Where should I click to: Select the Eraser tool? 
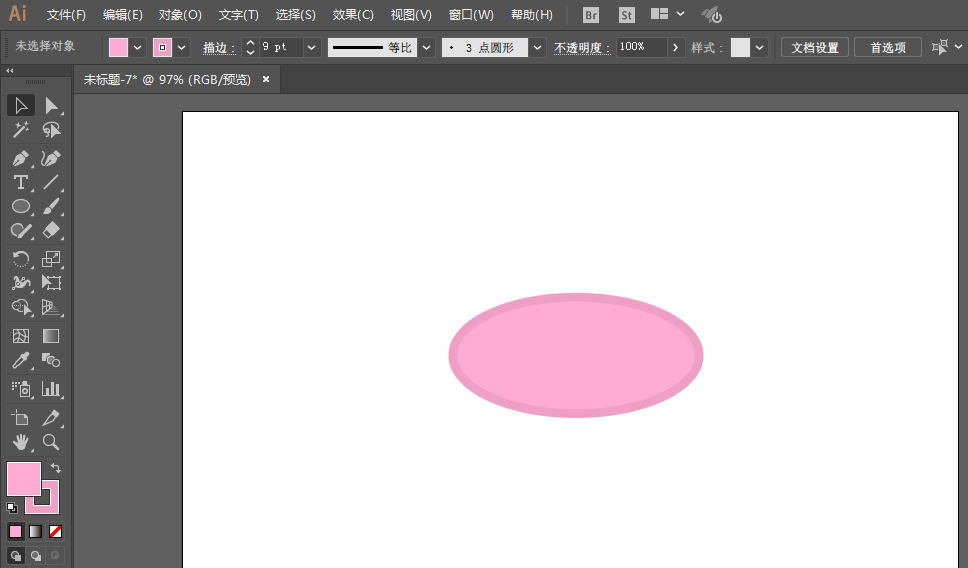click(51, 230)
